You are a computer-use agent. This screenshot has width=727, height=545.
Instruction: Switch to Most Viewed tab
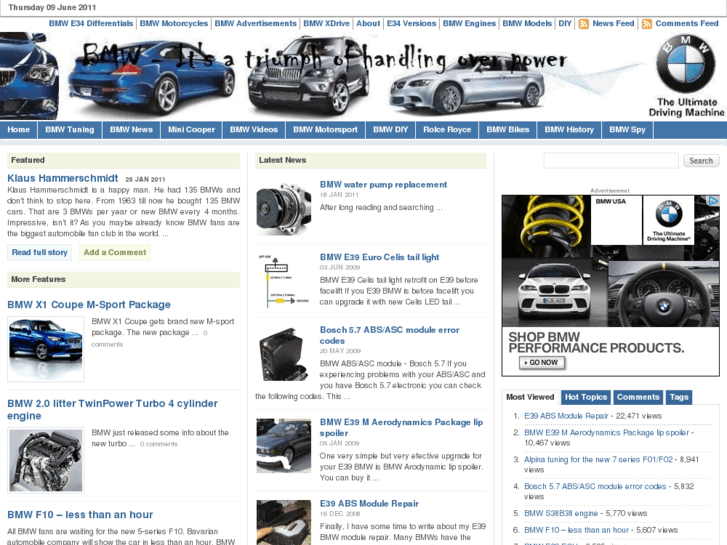click(x=530, y=397)
